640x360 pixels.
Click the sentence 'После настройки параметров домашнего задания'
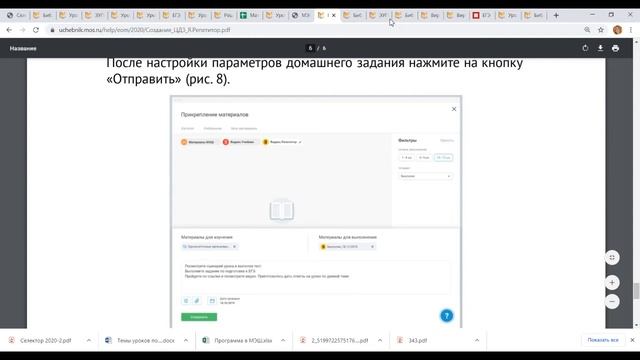pyautogui.click(x=256, y=63)
